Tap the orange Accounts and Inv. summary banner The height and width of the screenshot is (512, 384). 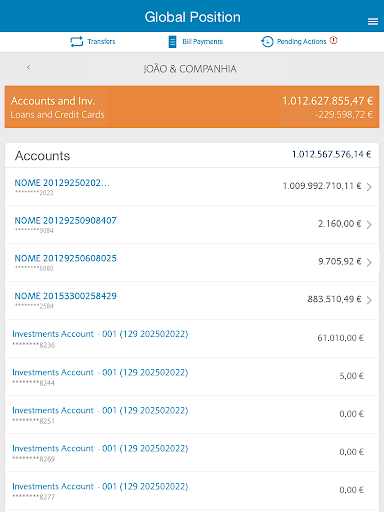[192, 107]
